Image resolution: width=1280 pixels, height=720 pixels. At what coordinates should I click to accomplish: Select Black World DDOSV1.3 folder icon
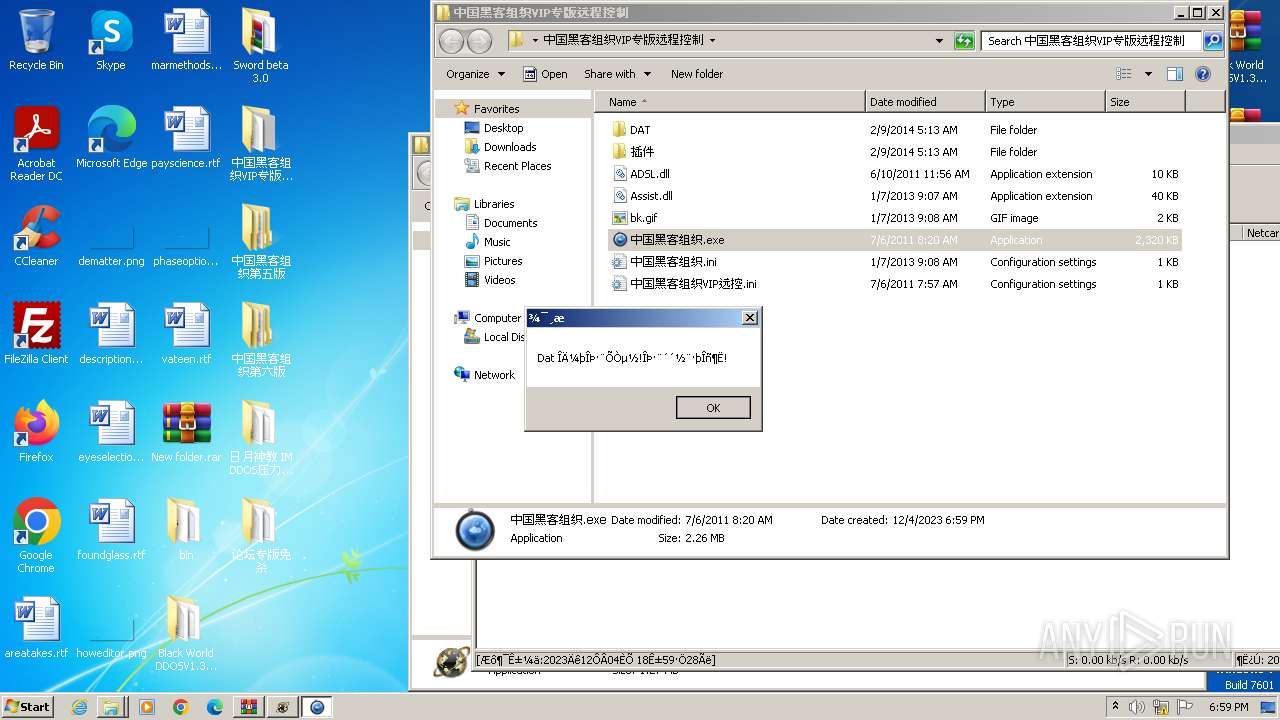click(x=186, y=634)
